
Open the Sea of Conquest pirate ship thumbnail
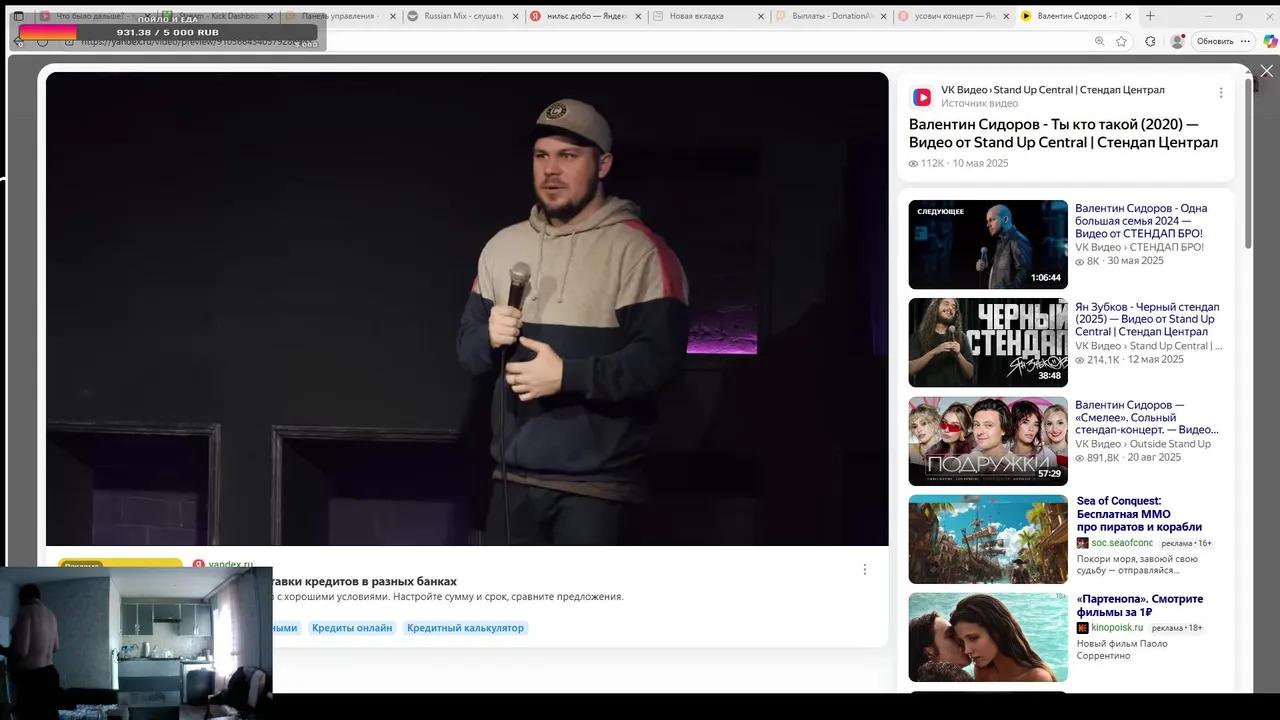(x=988, y=539)
